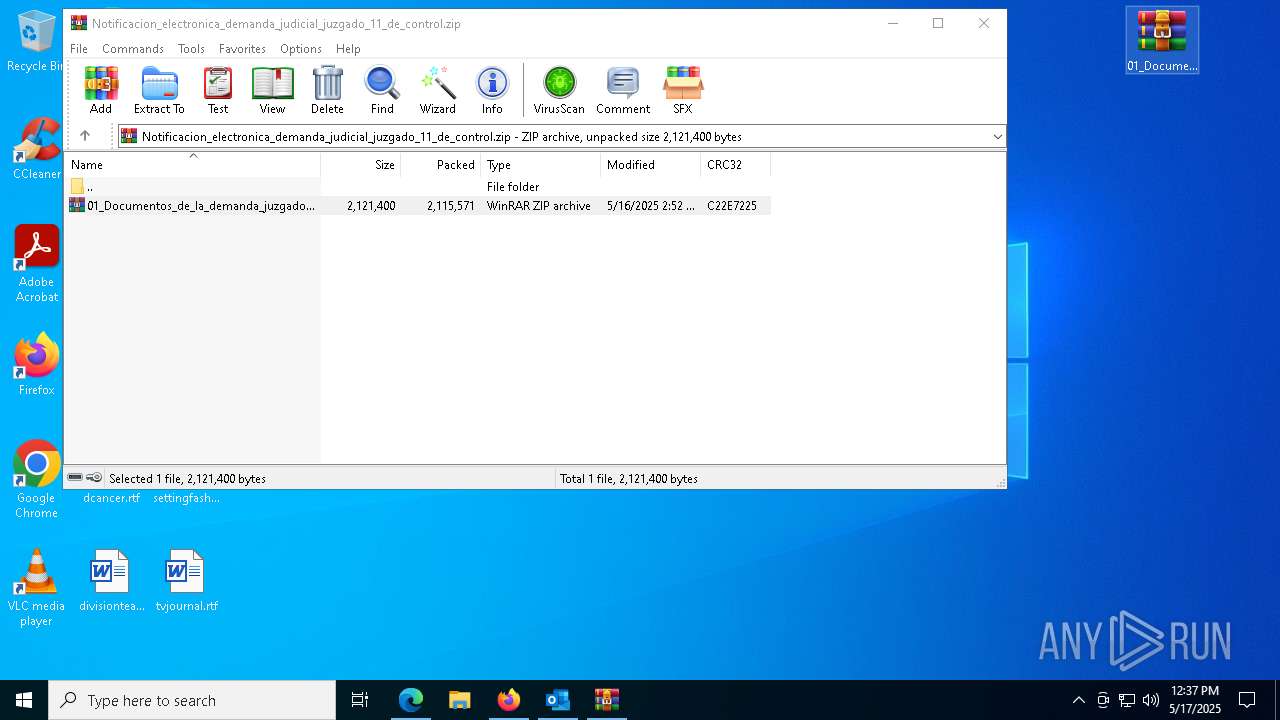Sort by the Type column header
This screenshot has height=720, width=1280.
click(540, 165)
